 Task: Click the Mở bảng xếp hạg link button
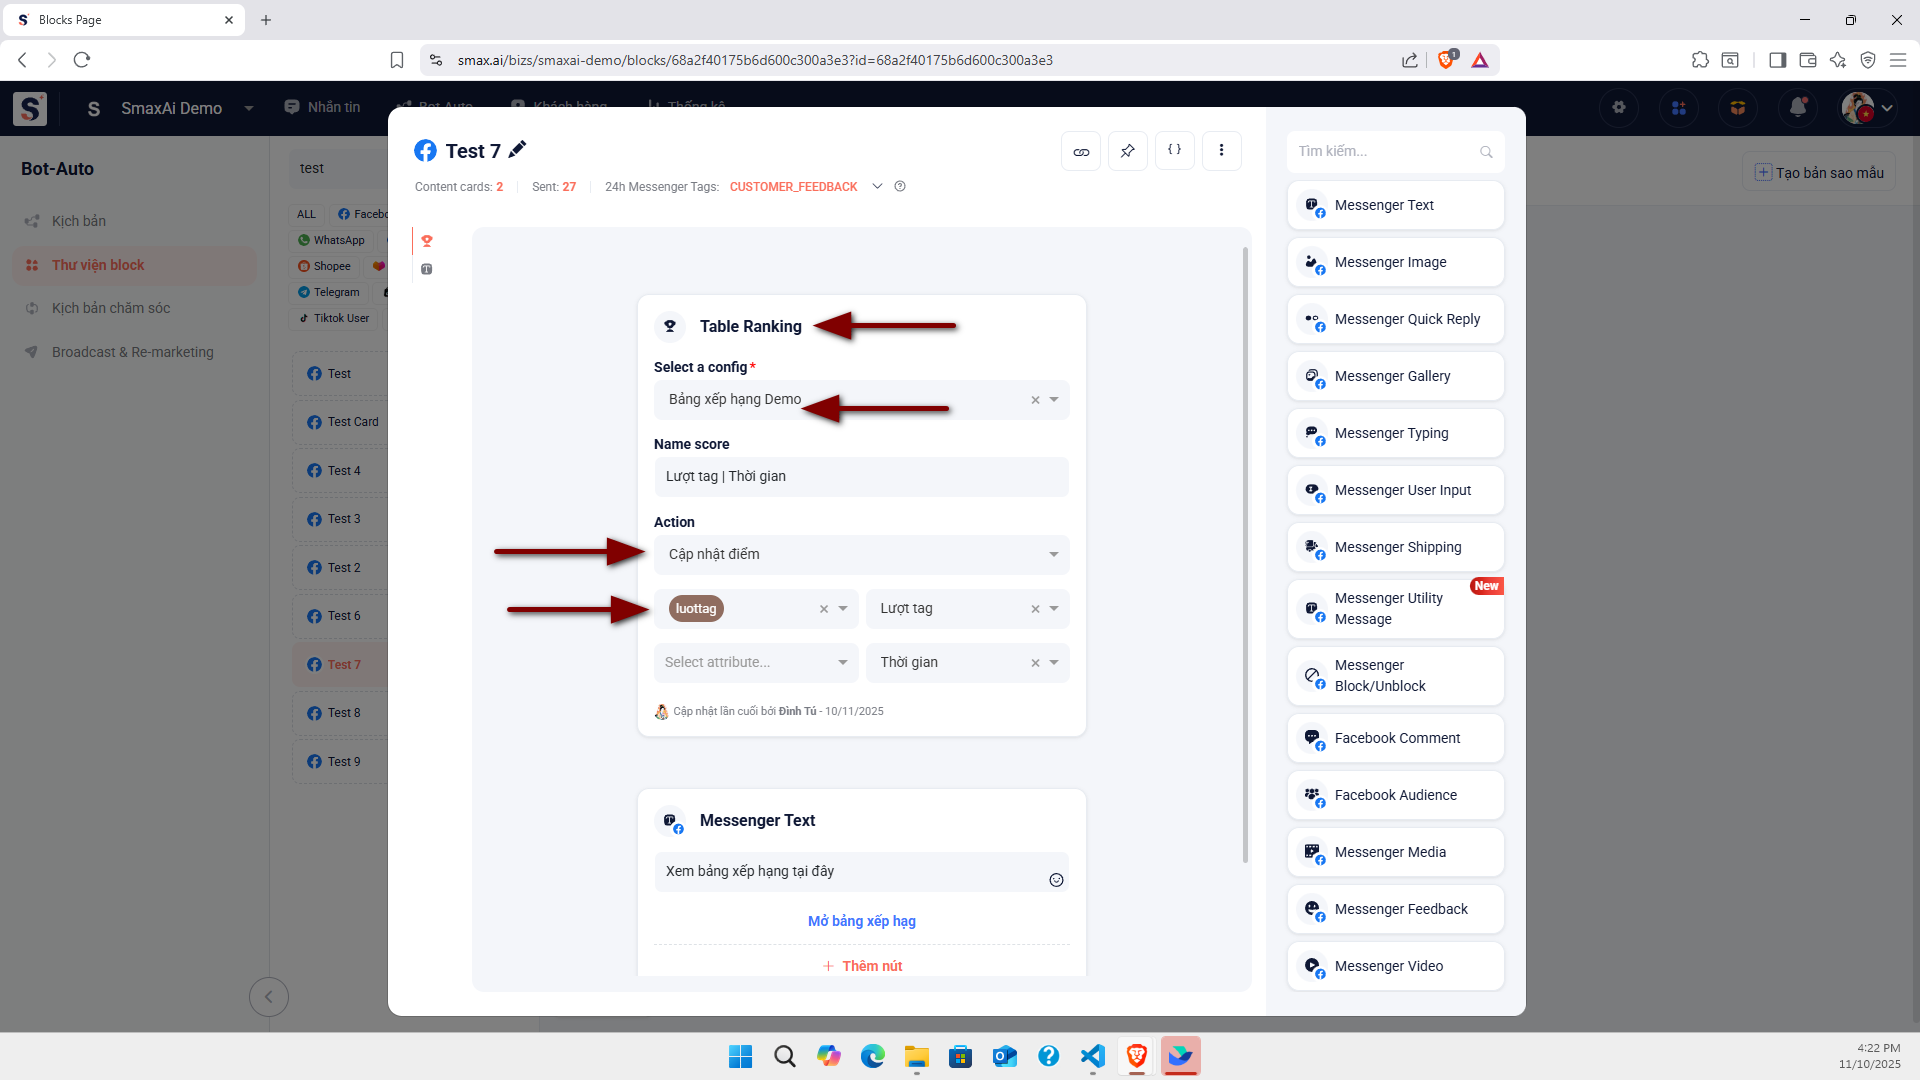pos(861,921)
